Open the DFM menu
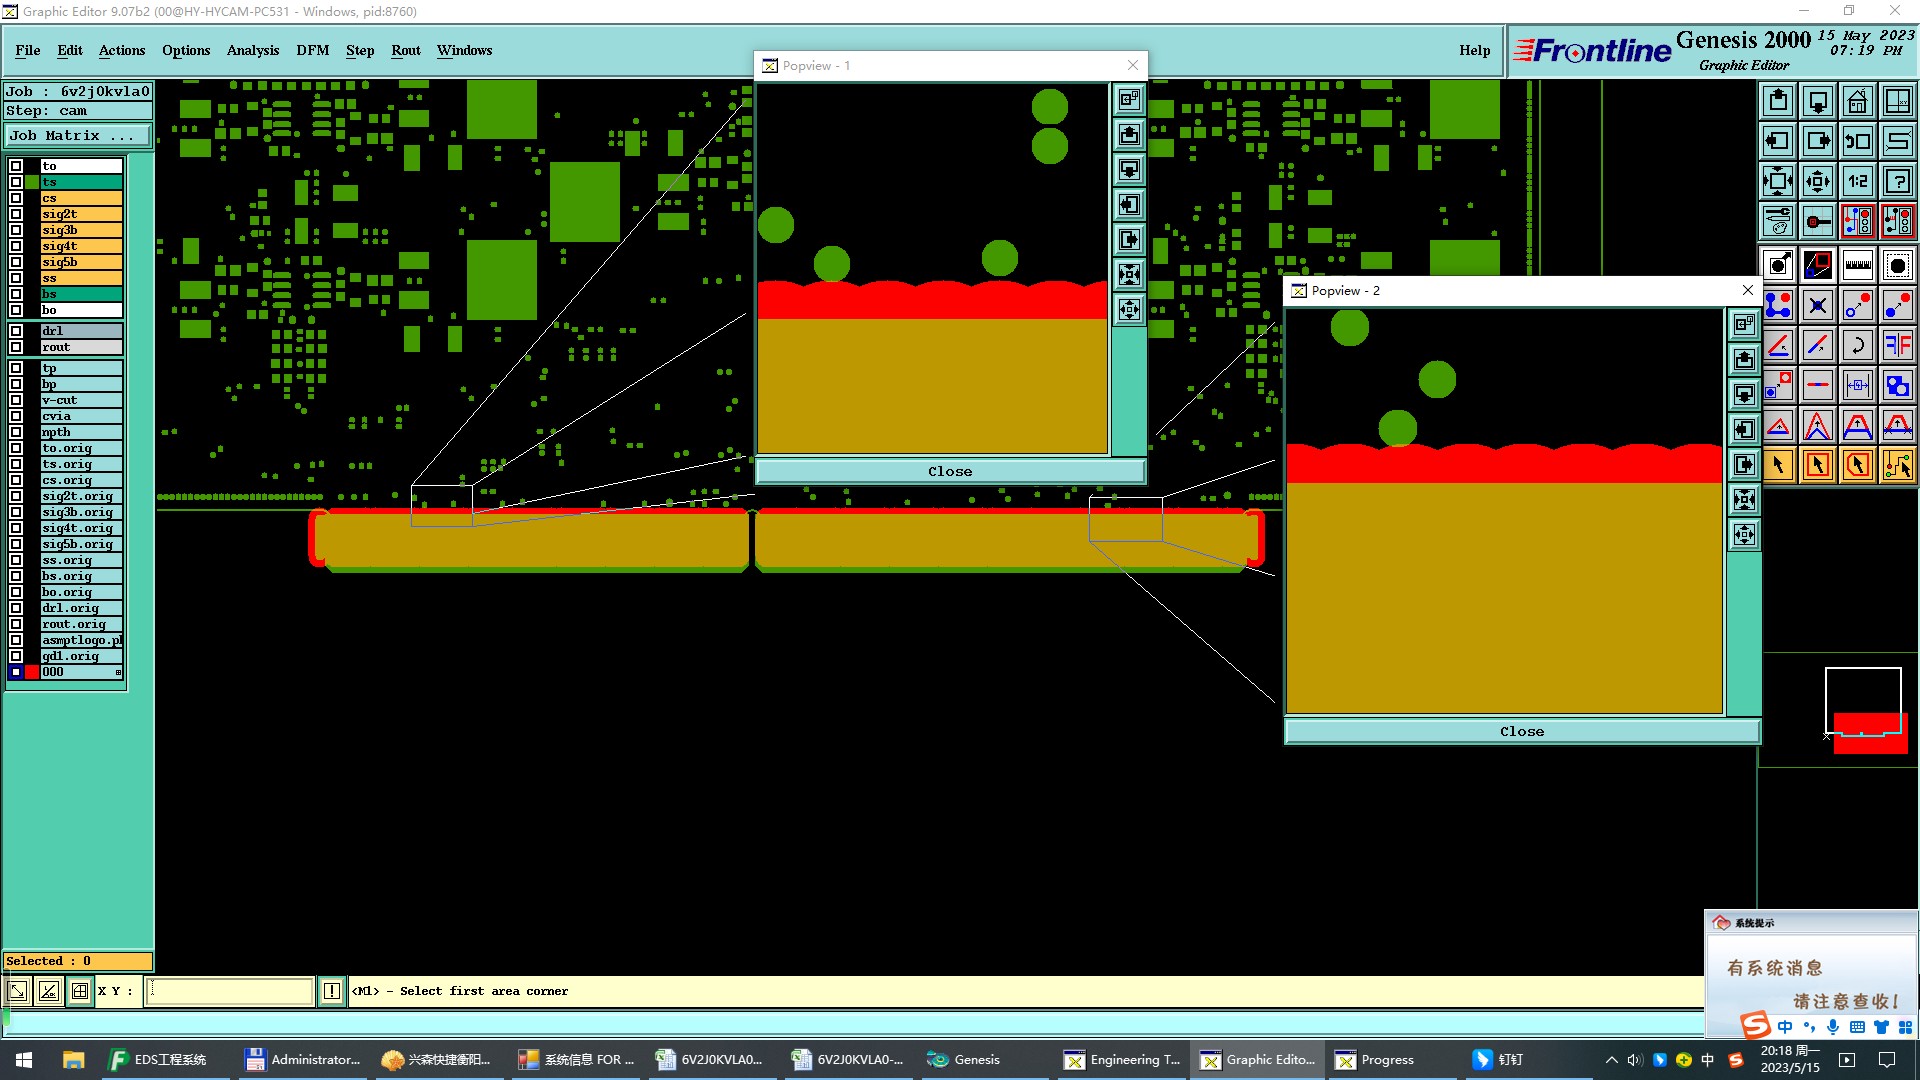The image size is (1920, 1080). [x=312, y=50]
